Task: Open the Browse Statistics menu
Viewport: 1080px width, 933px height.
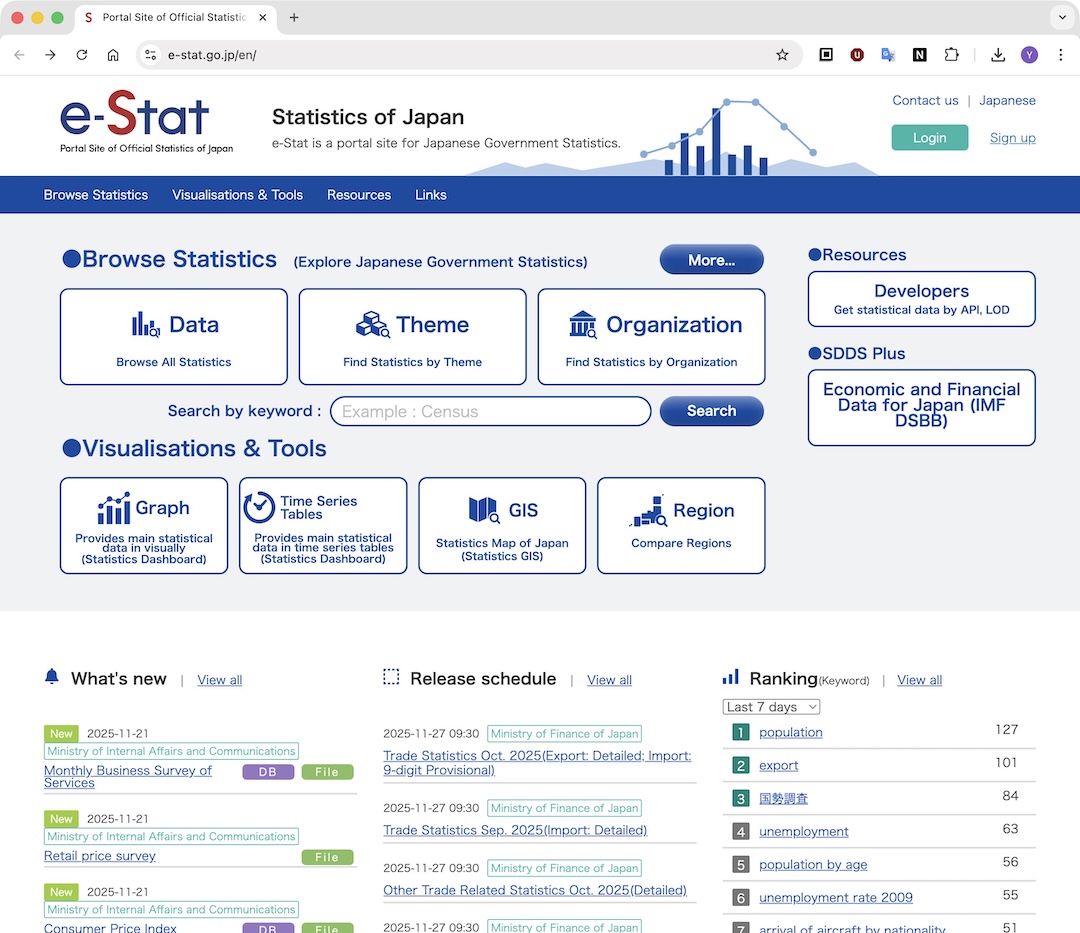Action: pyautogui.click(x=96, y=195)
